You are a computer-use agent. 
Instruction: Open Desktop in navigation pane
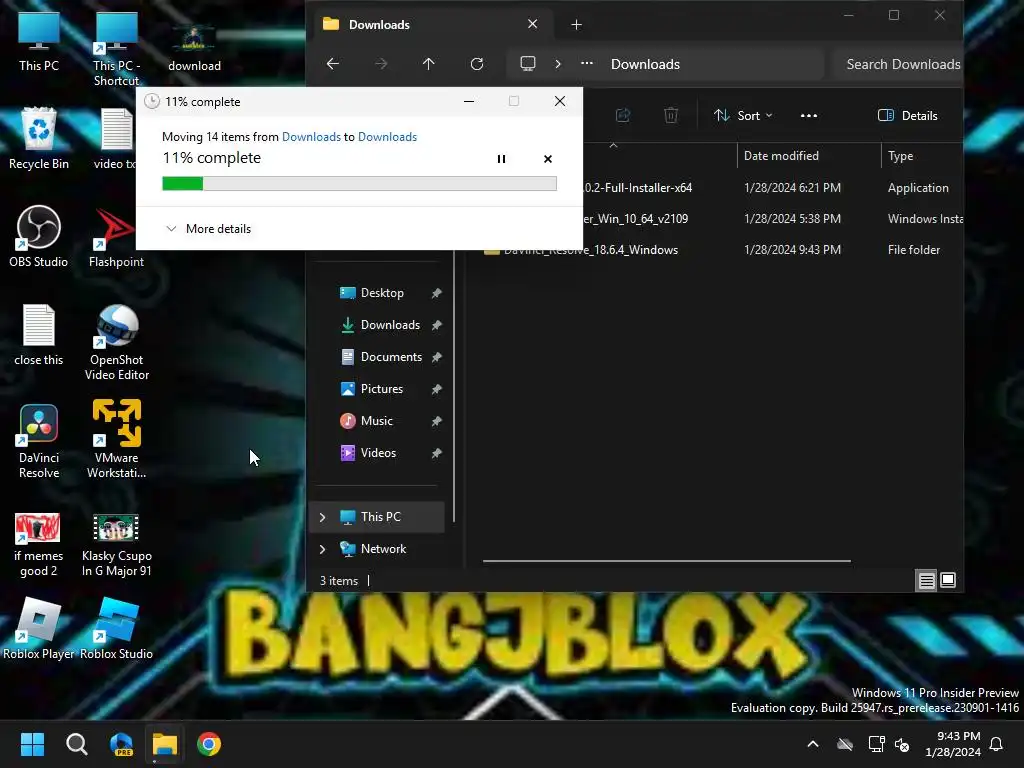pyautogui.click(x=382, y=293)
